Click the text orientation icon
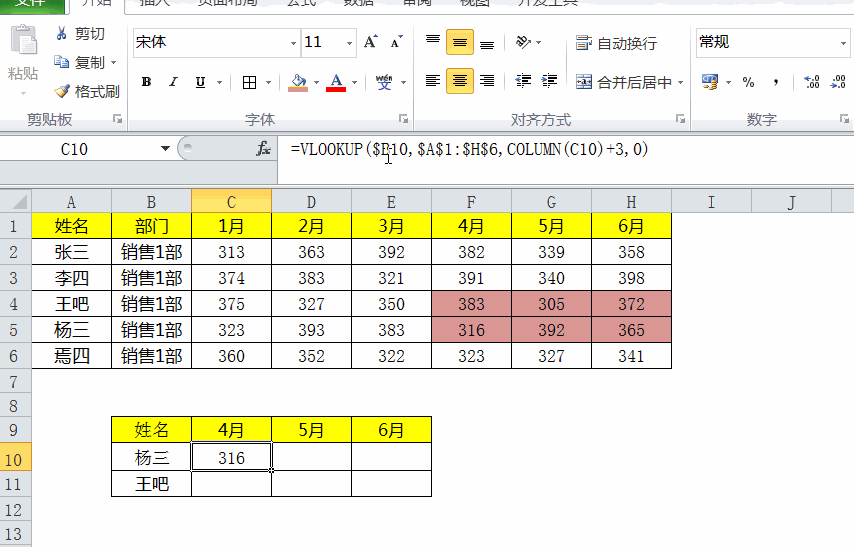The image size is (854, 547). [523, 42]
